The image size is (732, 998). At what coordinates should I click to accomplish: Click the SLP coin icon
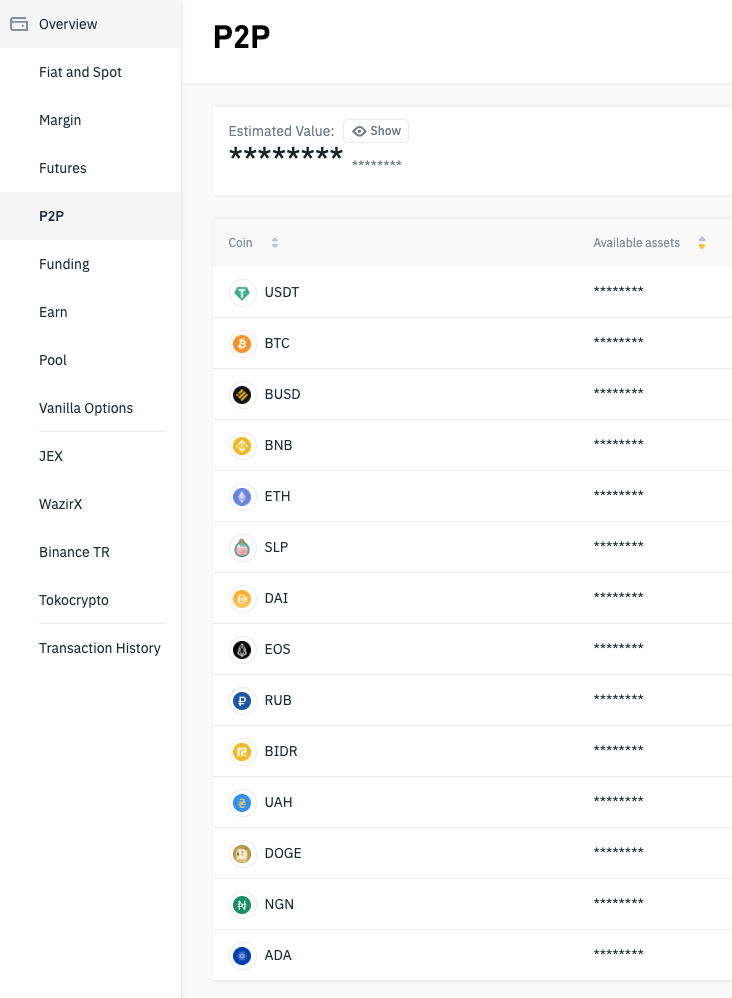242,548
